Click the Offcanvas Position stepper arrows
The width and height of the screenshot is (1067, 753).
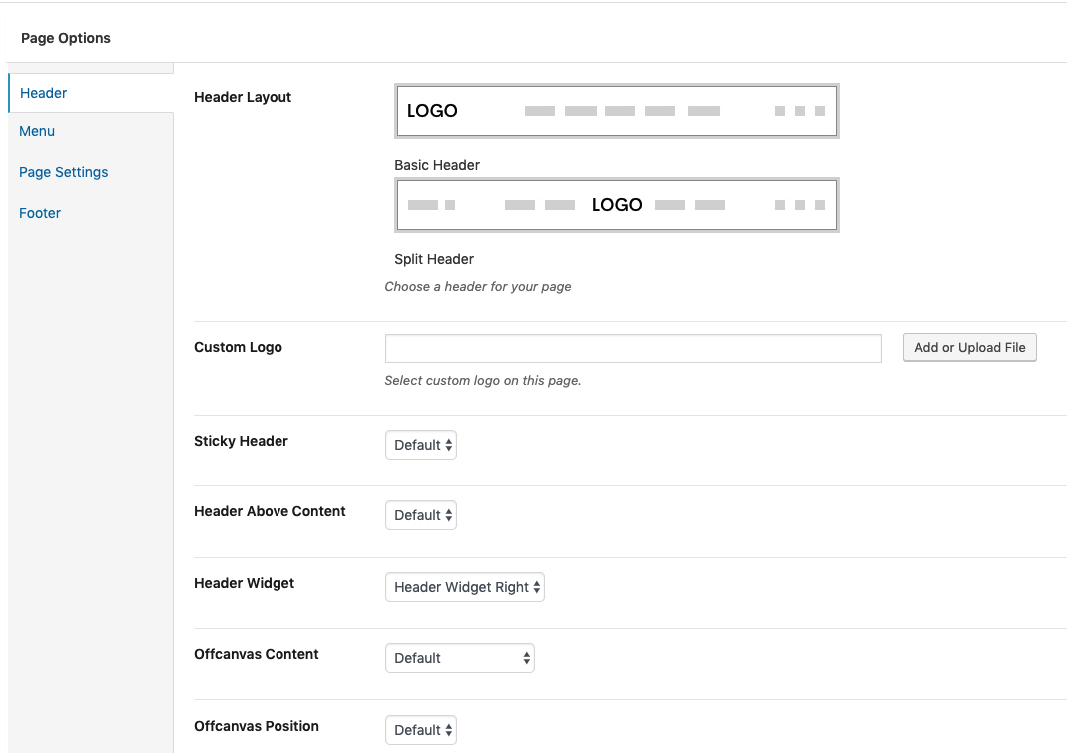pos(448,729)
